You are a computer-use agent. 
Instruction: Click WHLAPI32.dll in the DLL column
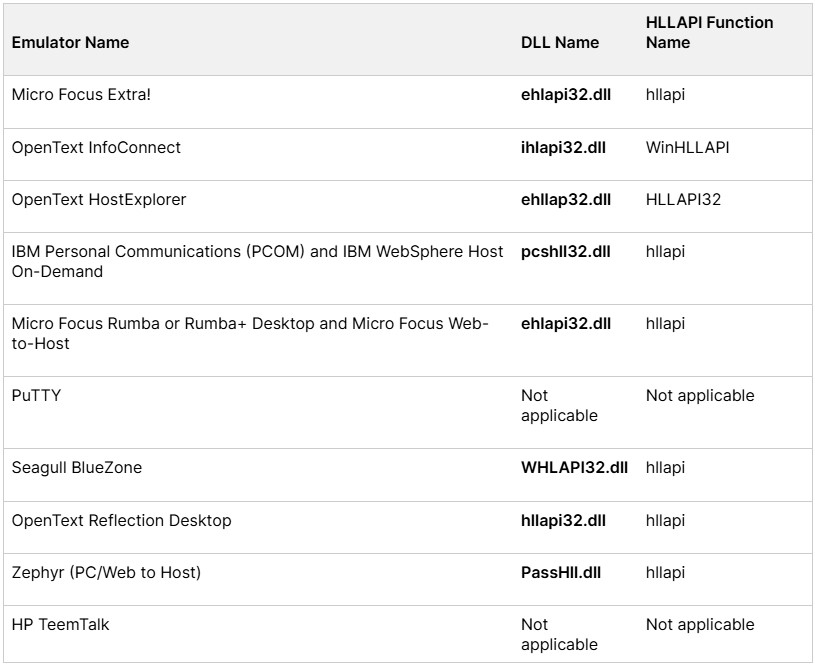(x=574, y=467)
